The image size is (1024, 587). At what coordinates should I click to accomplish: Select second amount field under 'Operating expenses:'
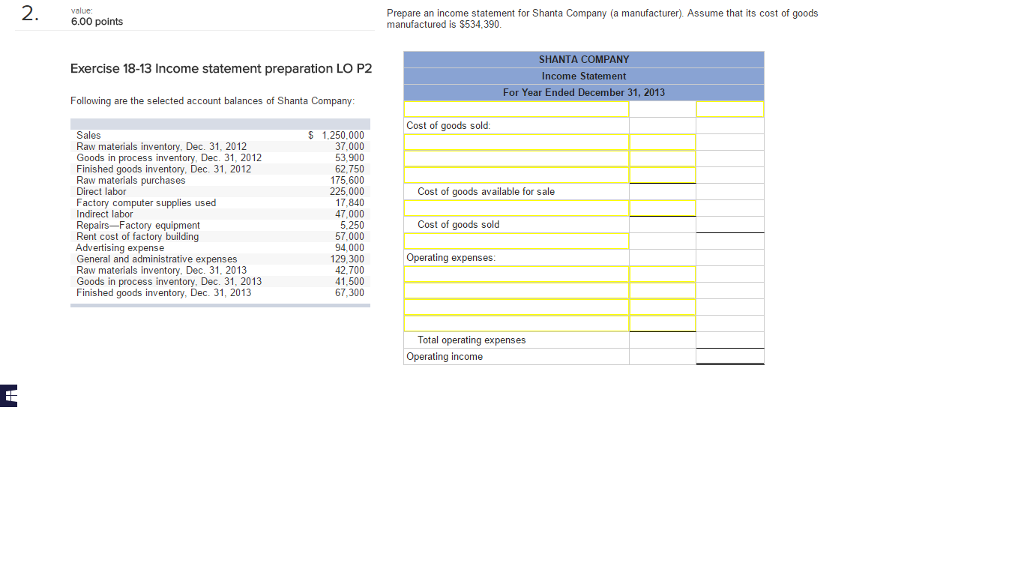pos(662,291)
